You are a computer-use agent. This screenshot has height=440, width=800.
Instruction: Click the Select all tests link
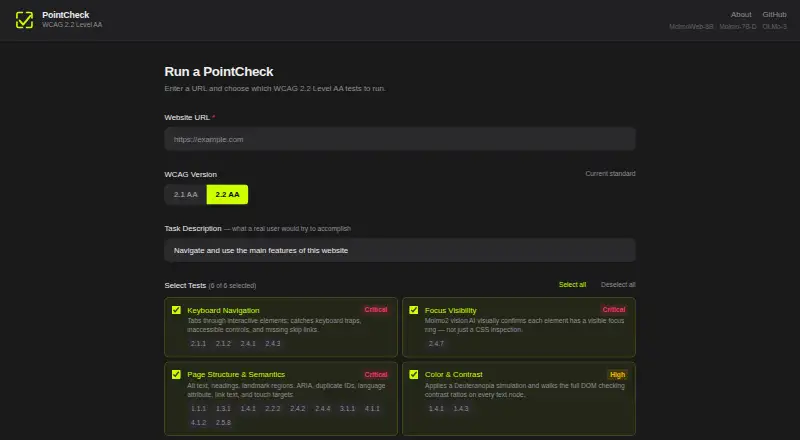point(572,284)
